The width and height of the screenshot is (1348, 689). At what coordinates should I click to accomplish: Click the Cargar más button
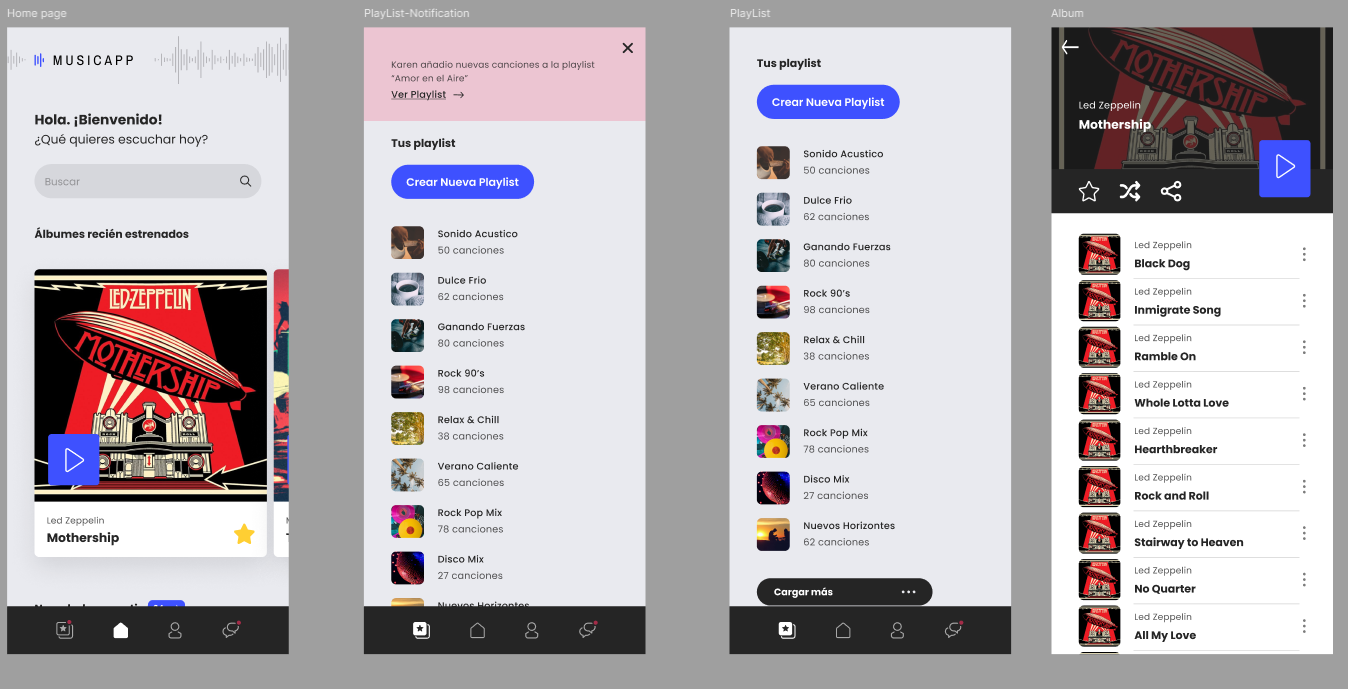[844, 592]
